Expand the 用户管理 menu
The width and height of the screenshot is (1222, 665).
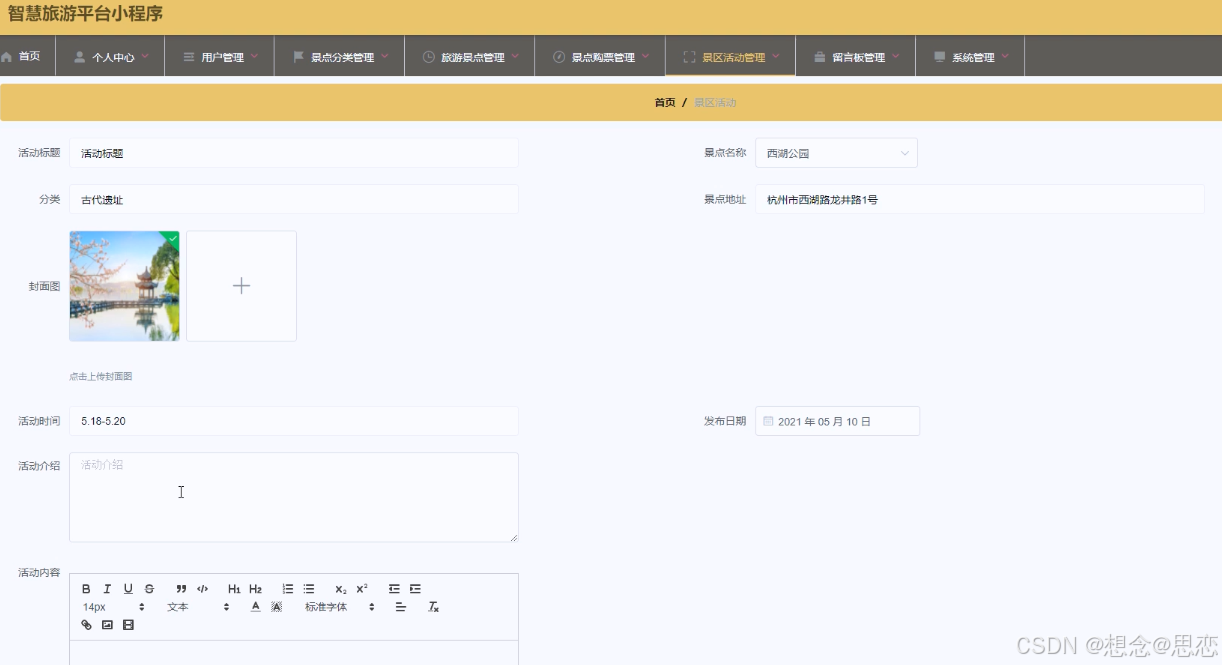pyautogui.click(x=220, y=57)
